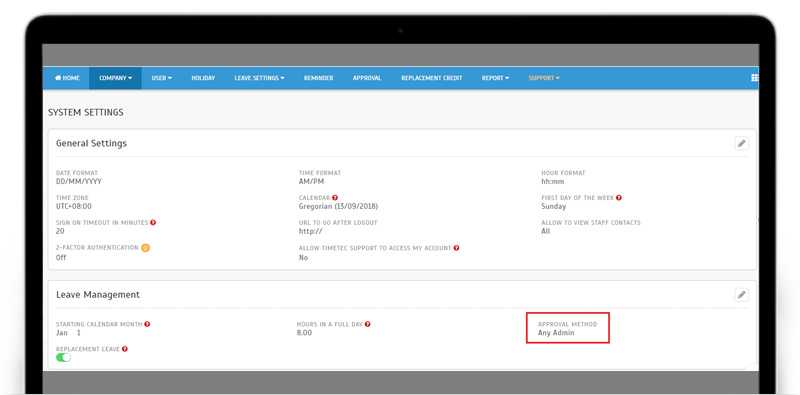Click the hh:mm hour format value
Screen dimensions: 800x395
[553, 182]
